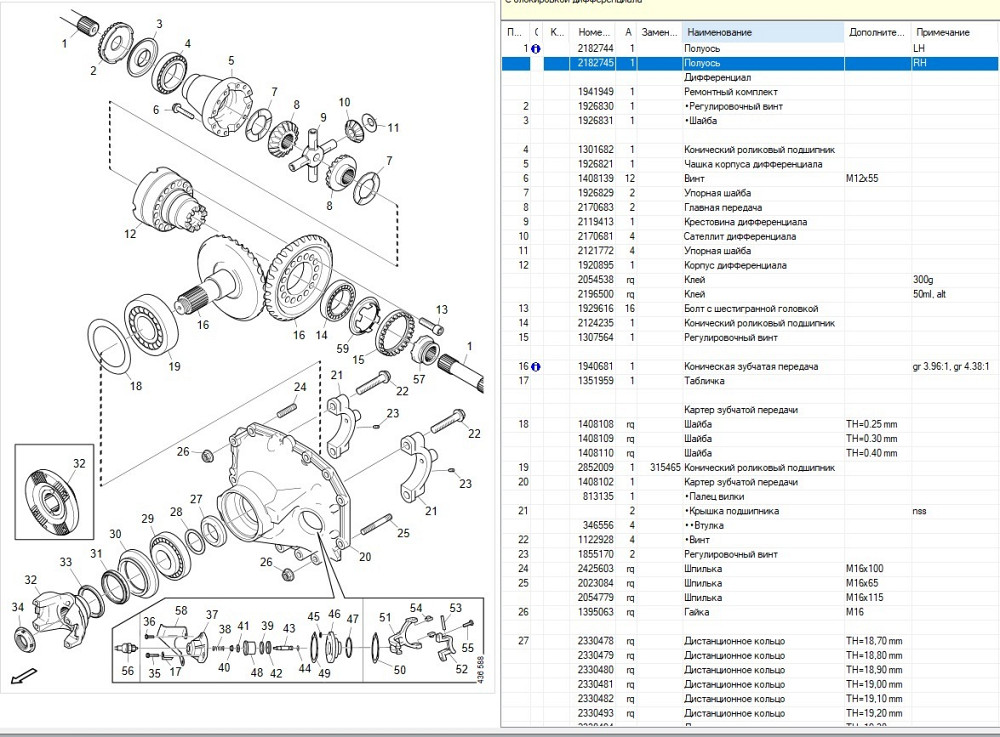Click replacement number 315465 in the bearing row
This screenshot has width=1000, height=737.
click(x=664, y=468)
